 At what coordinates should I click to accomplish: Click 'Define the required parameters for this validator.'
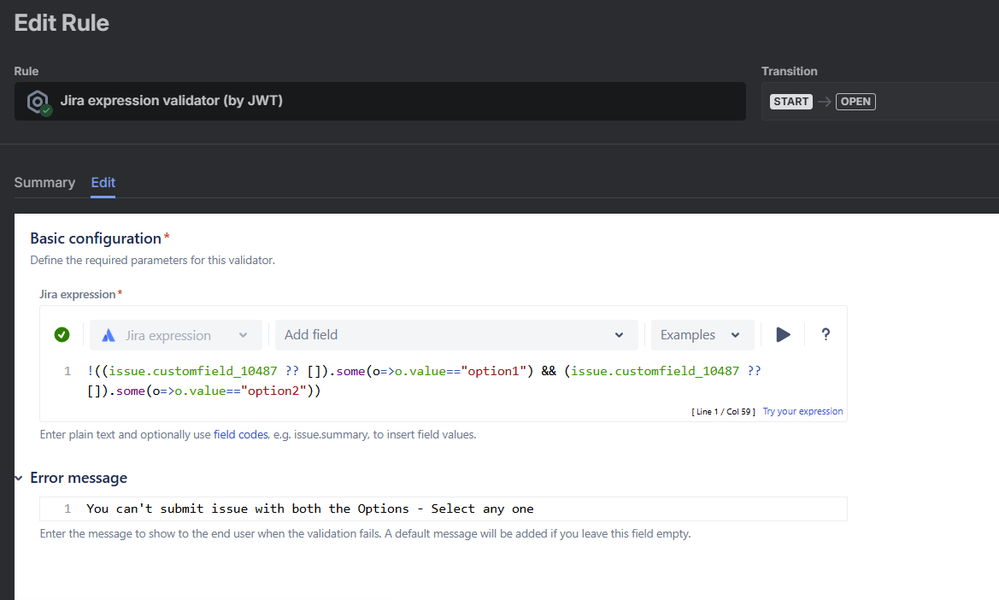[153, 260]
